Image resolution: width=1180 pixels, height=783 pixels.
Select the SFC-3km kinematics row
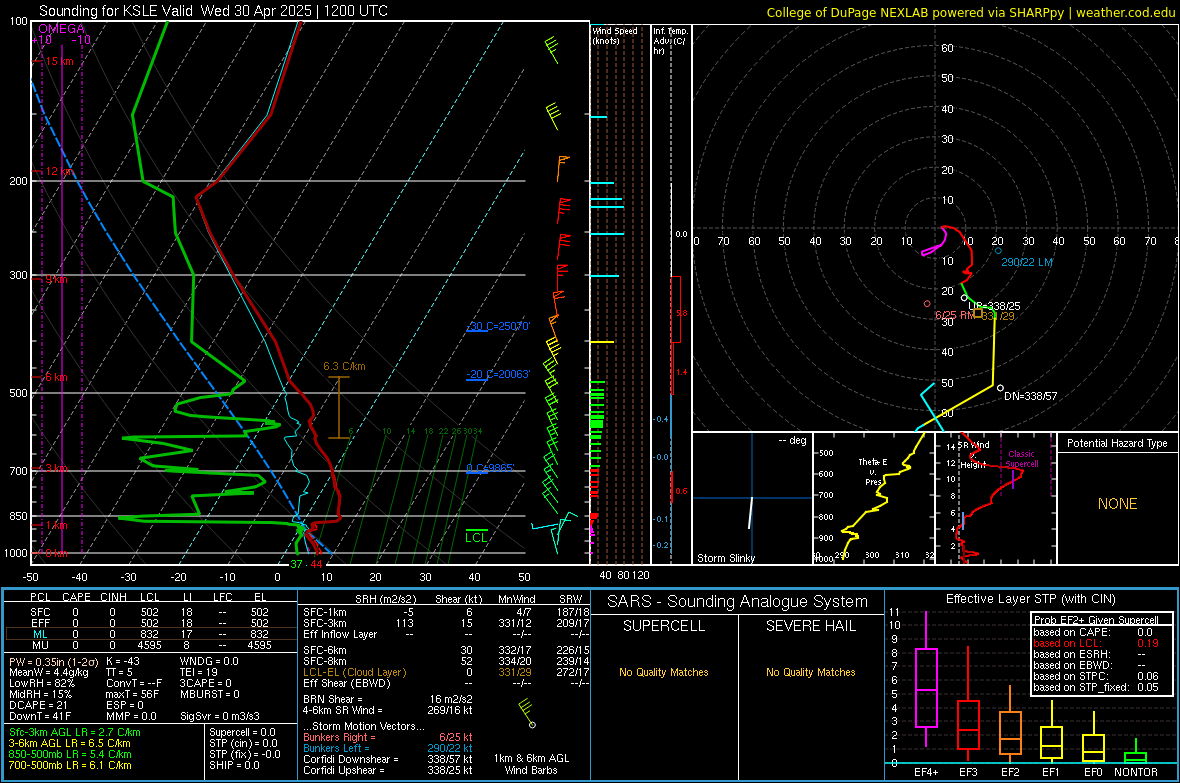pos(445,623)
